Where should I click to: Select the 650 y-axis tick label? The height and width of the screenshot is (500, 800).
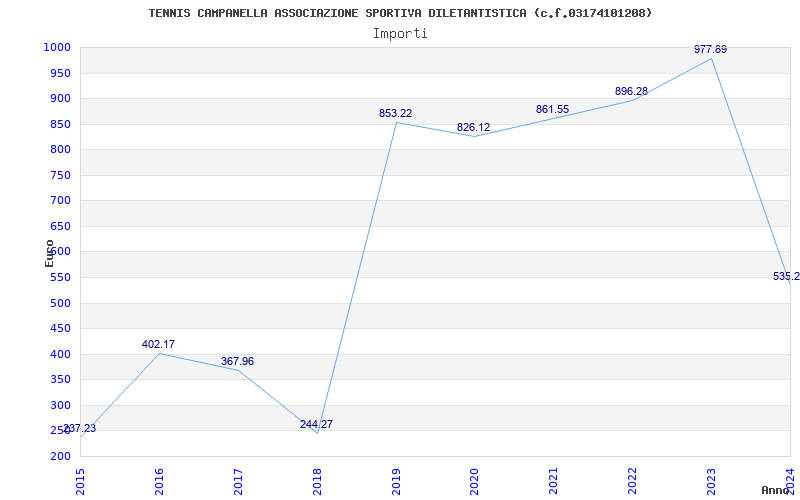coord(60,227)
